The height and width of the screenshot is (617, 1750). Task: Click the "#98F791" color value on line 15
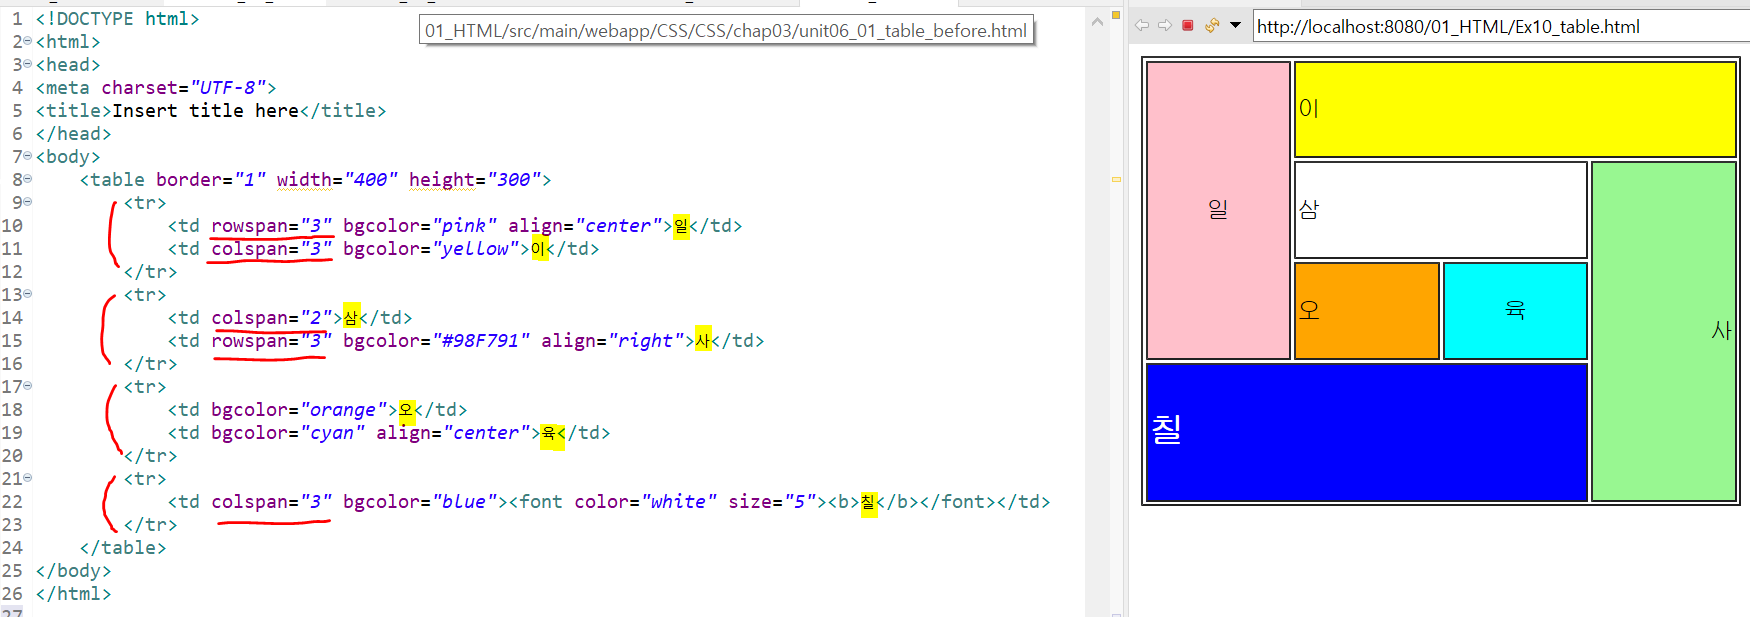point(486,340)
